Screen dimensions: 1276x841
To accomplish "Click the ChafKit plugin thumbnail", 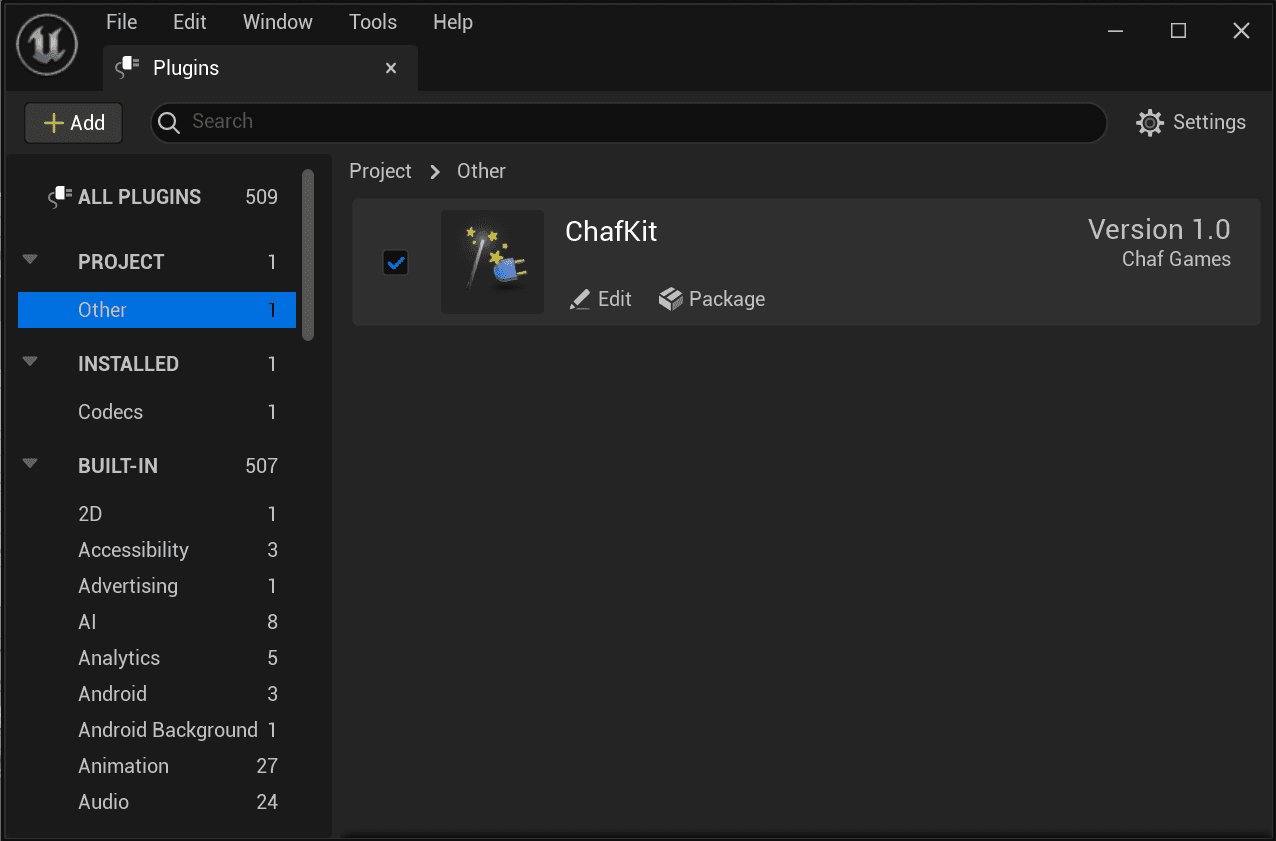I will (492, 262).
